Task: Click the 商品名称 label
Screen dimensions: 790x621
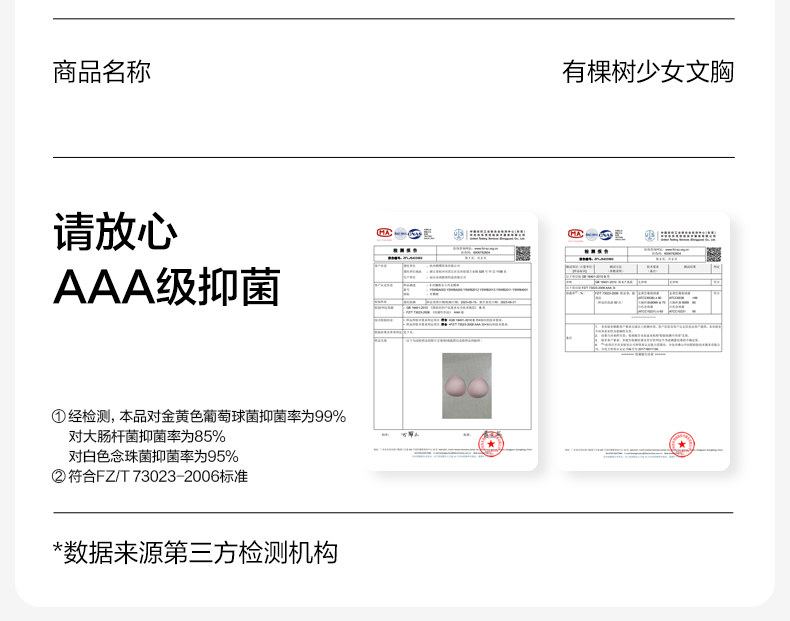Action: point(102,72)
